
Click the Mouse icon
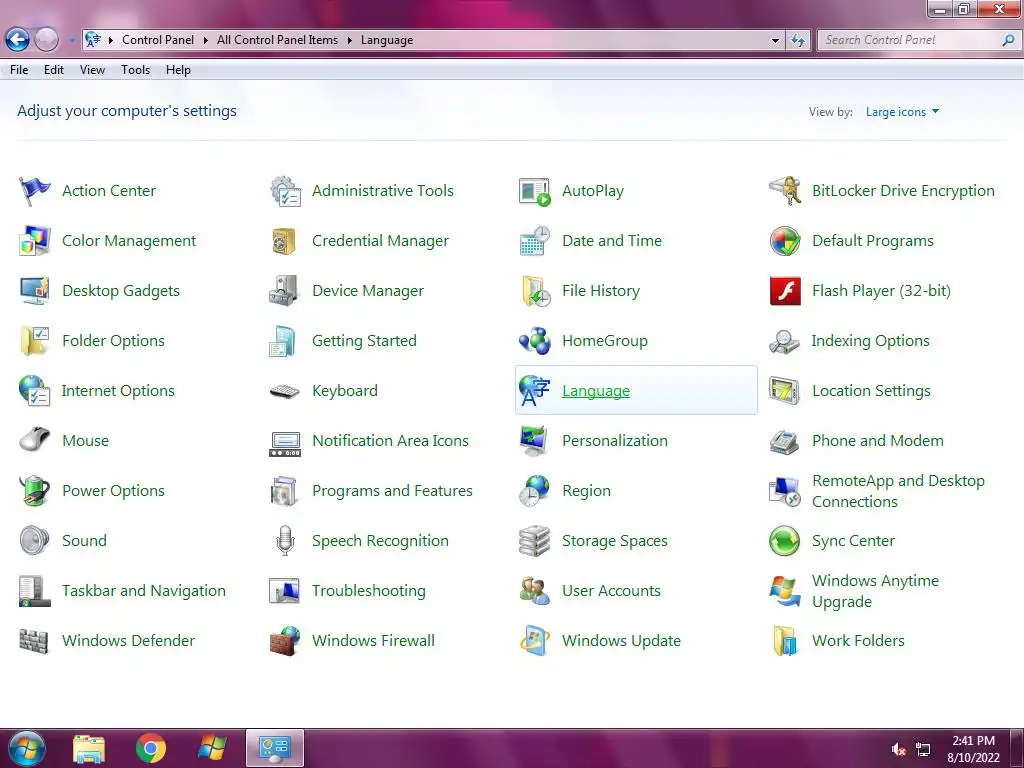point(35,440)
